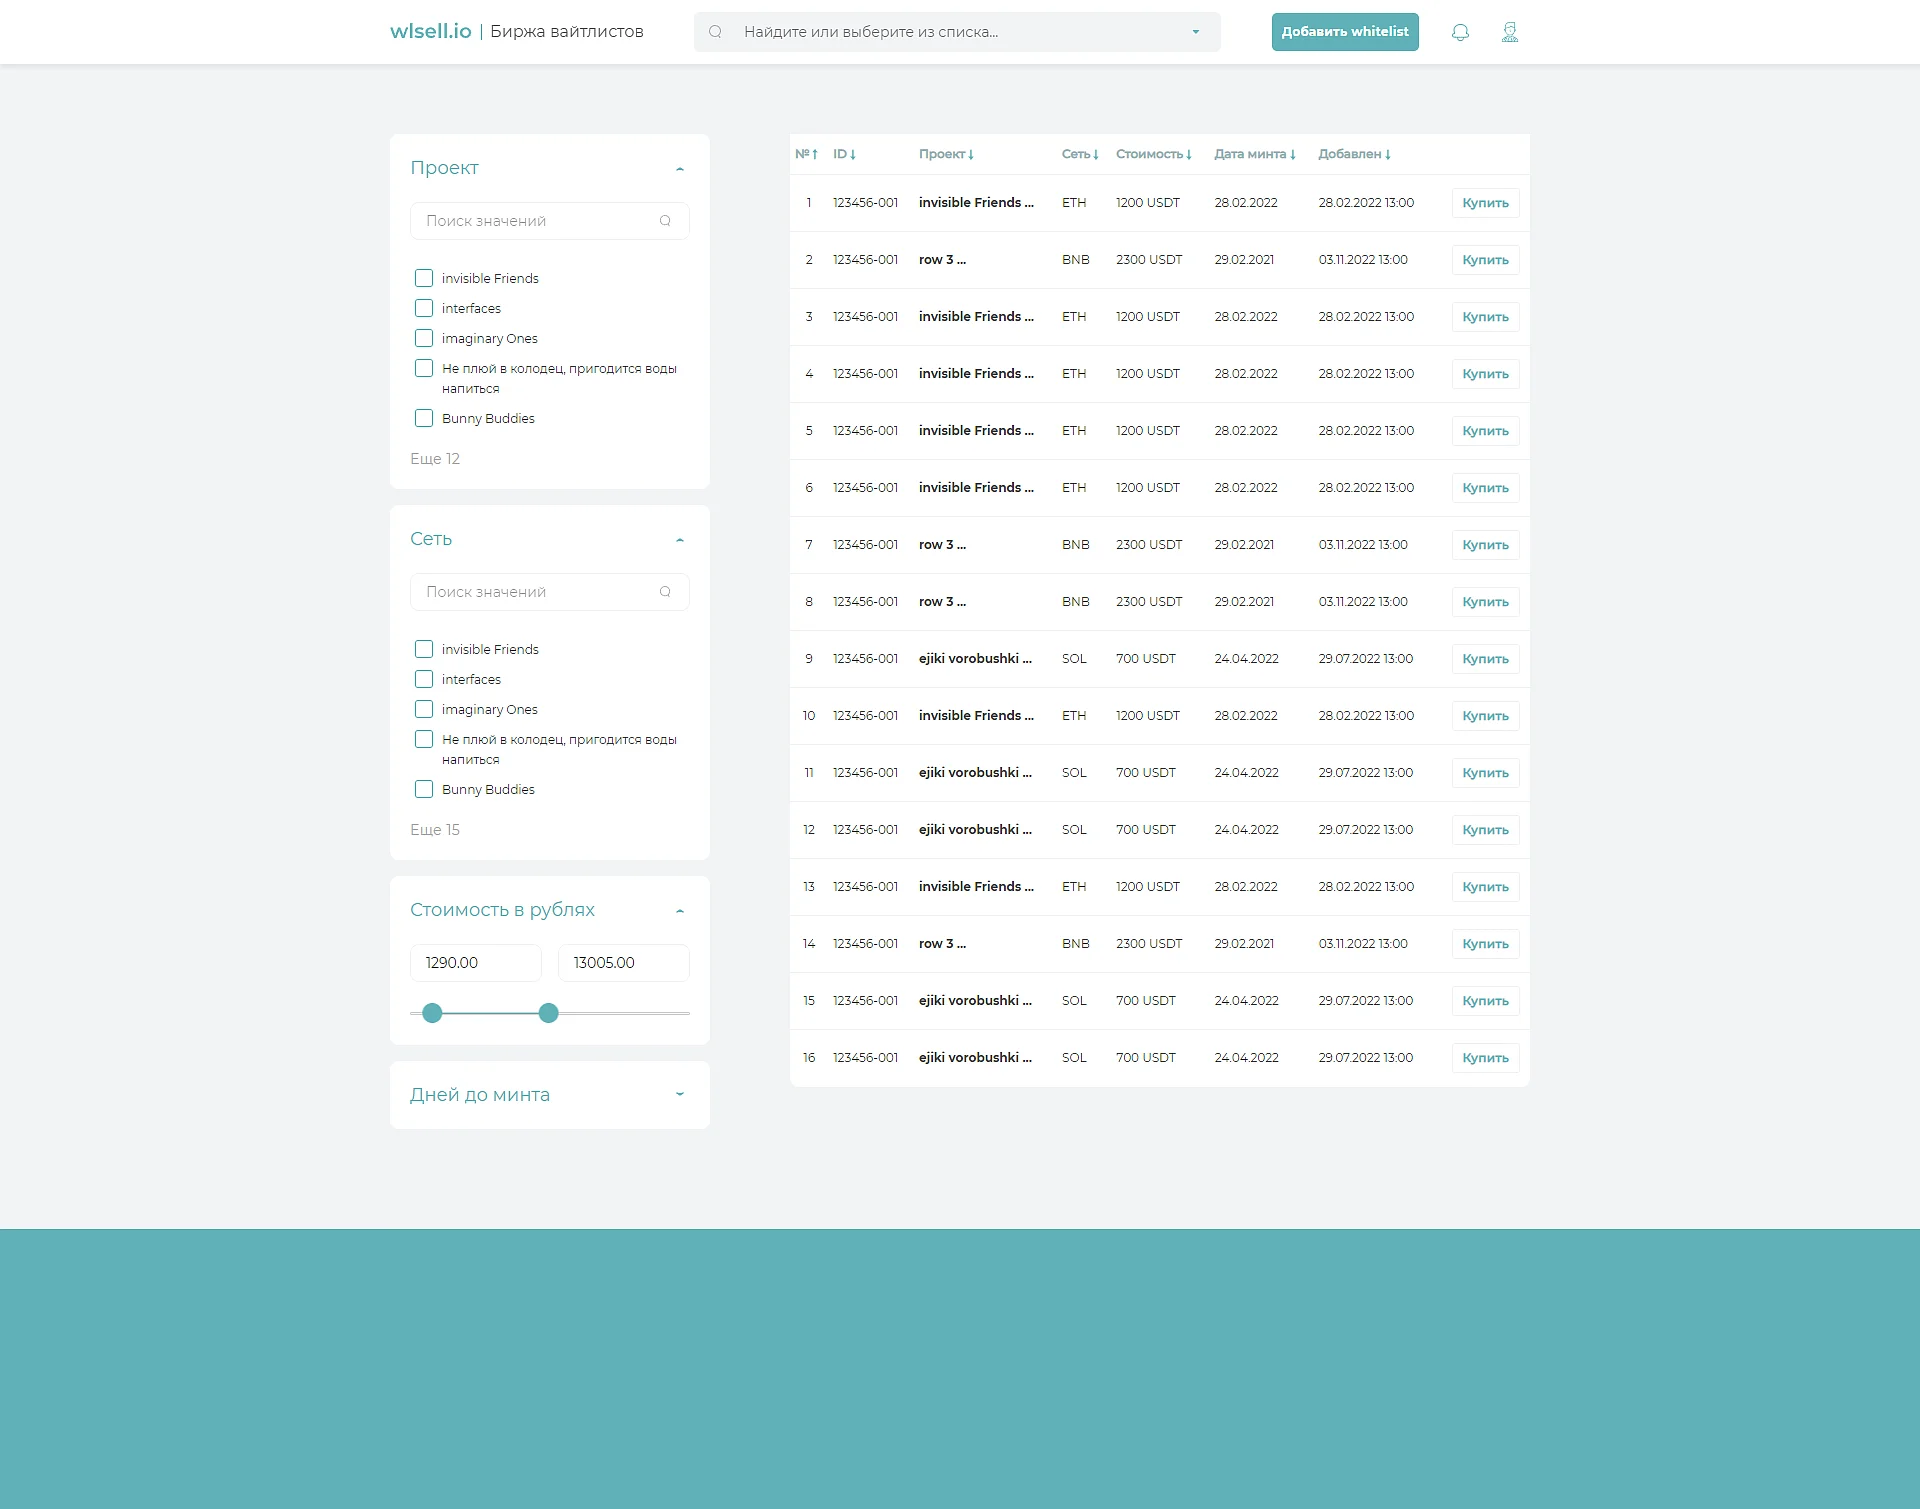Go to wlsell.io home logo

click(431, 31)
